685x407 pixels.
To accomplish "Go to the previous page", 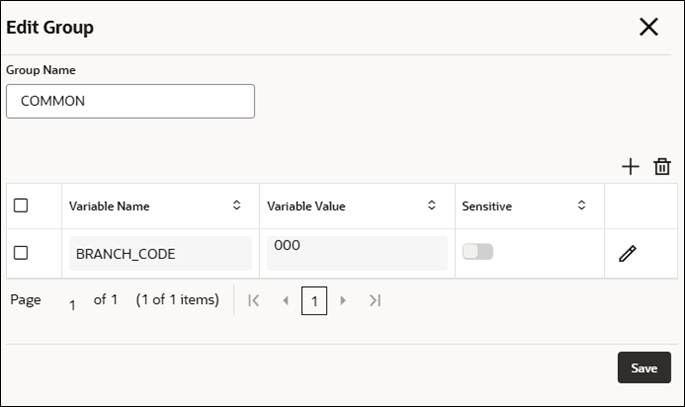I will 285,300.
